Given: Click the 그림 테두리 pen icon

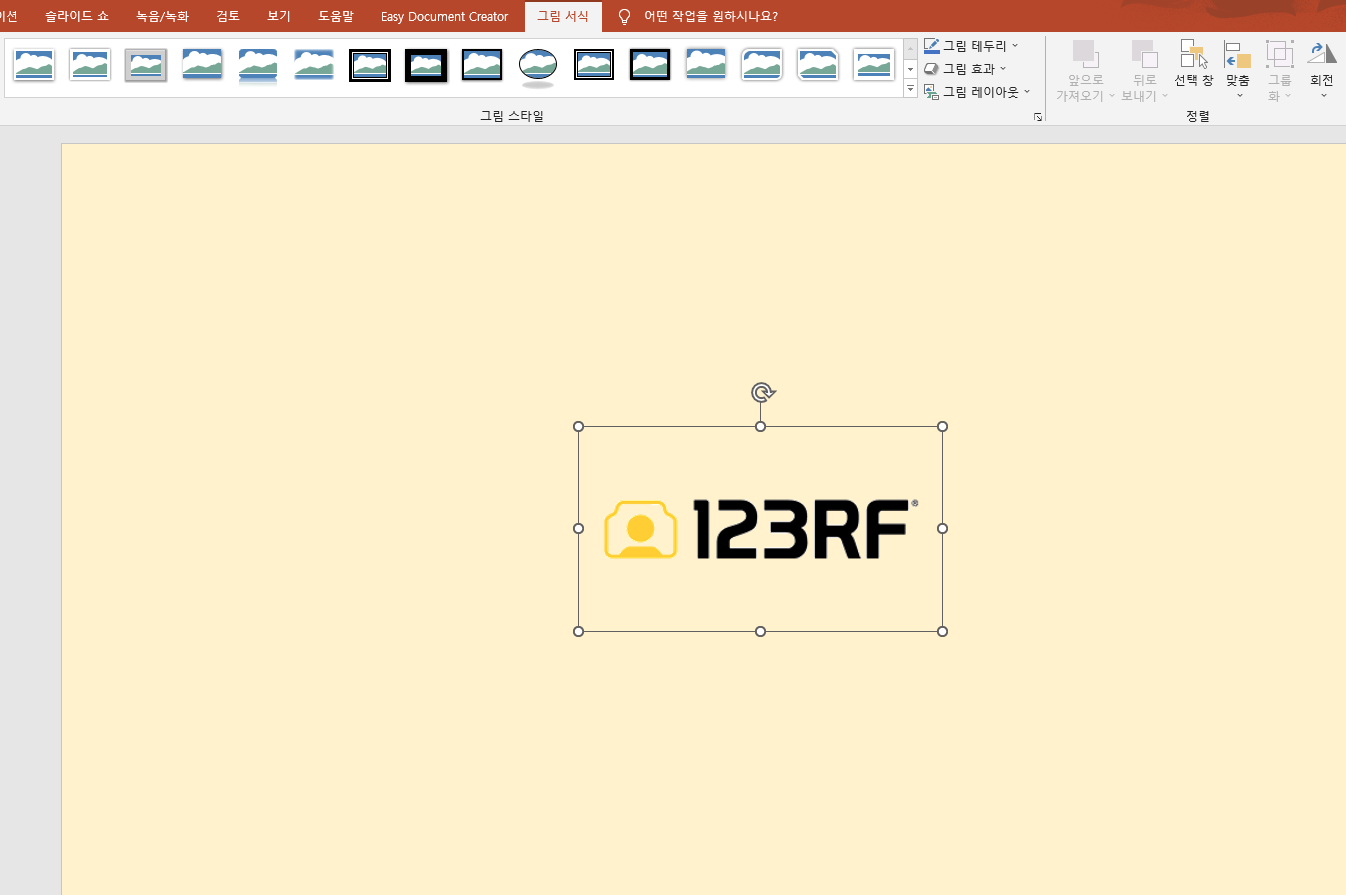Looking at the screenshot, I should (932, 46).
